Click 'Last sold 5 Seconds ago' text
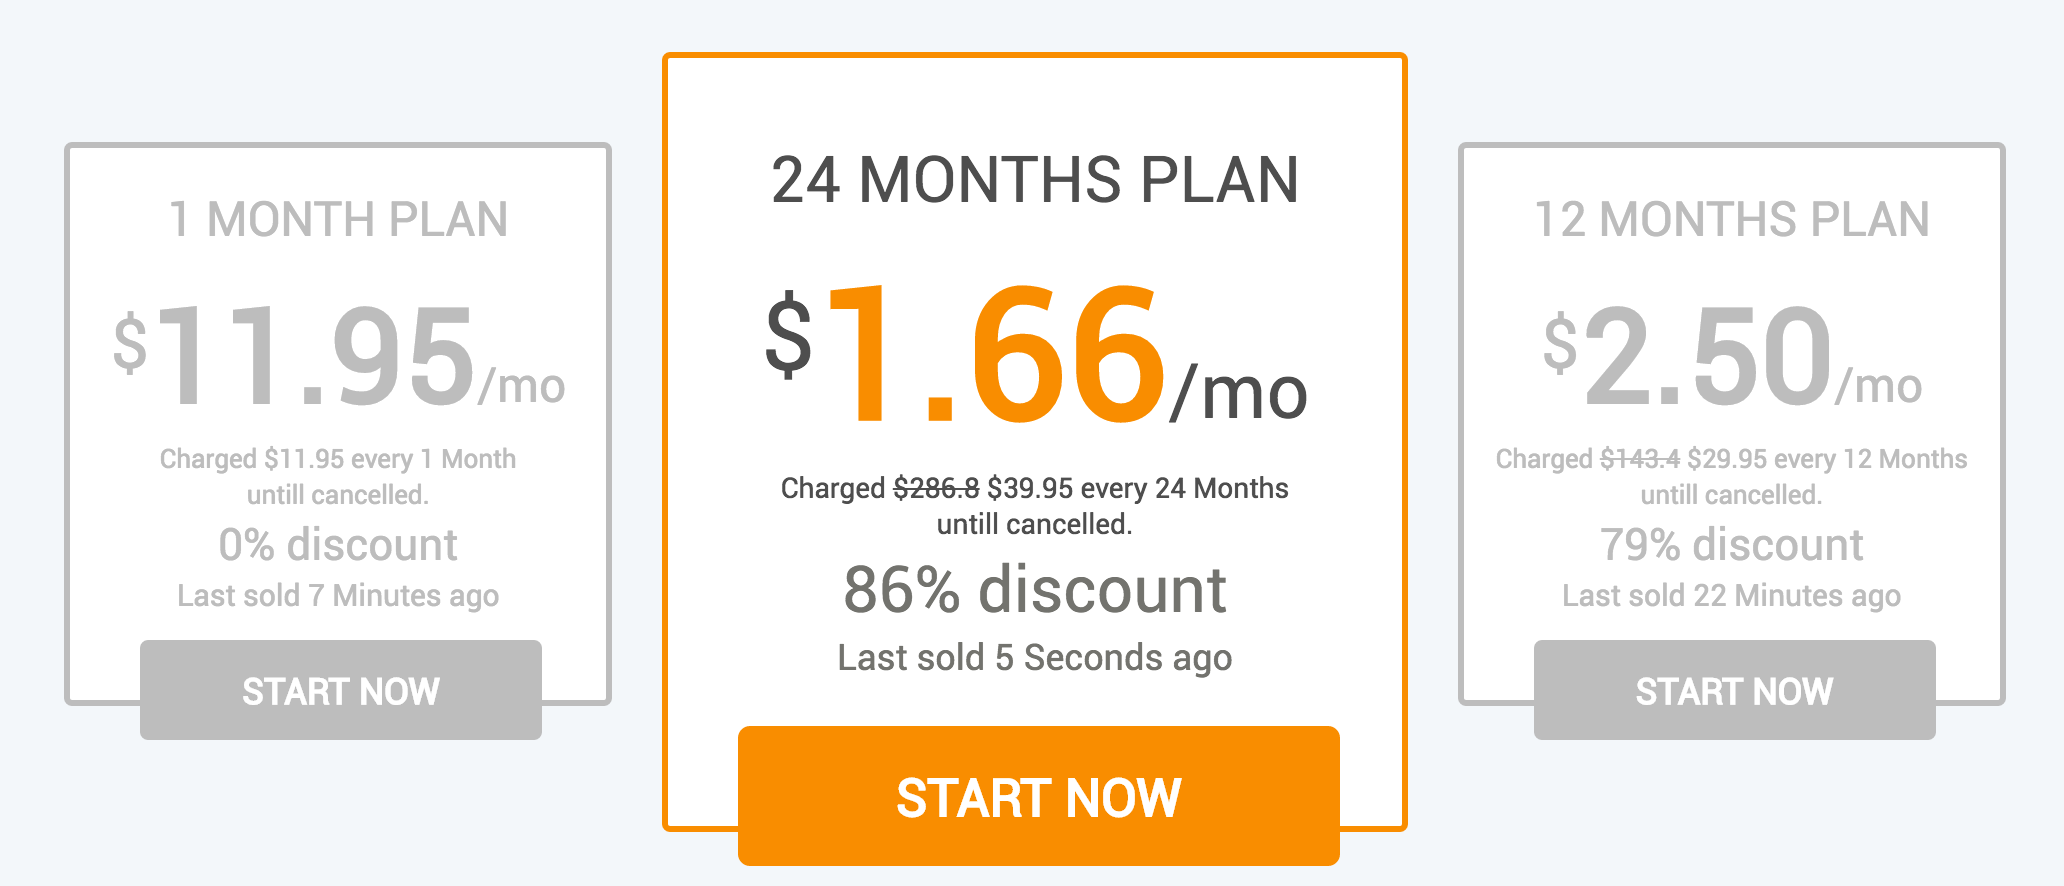 tap(1035, 658)
